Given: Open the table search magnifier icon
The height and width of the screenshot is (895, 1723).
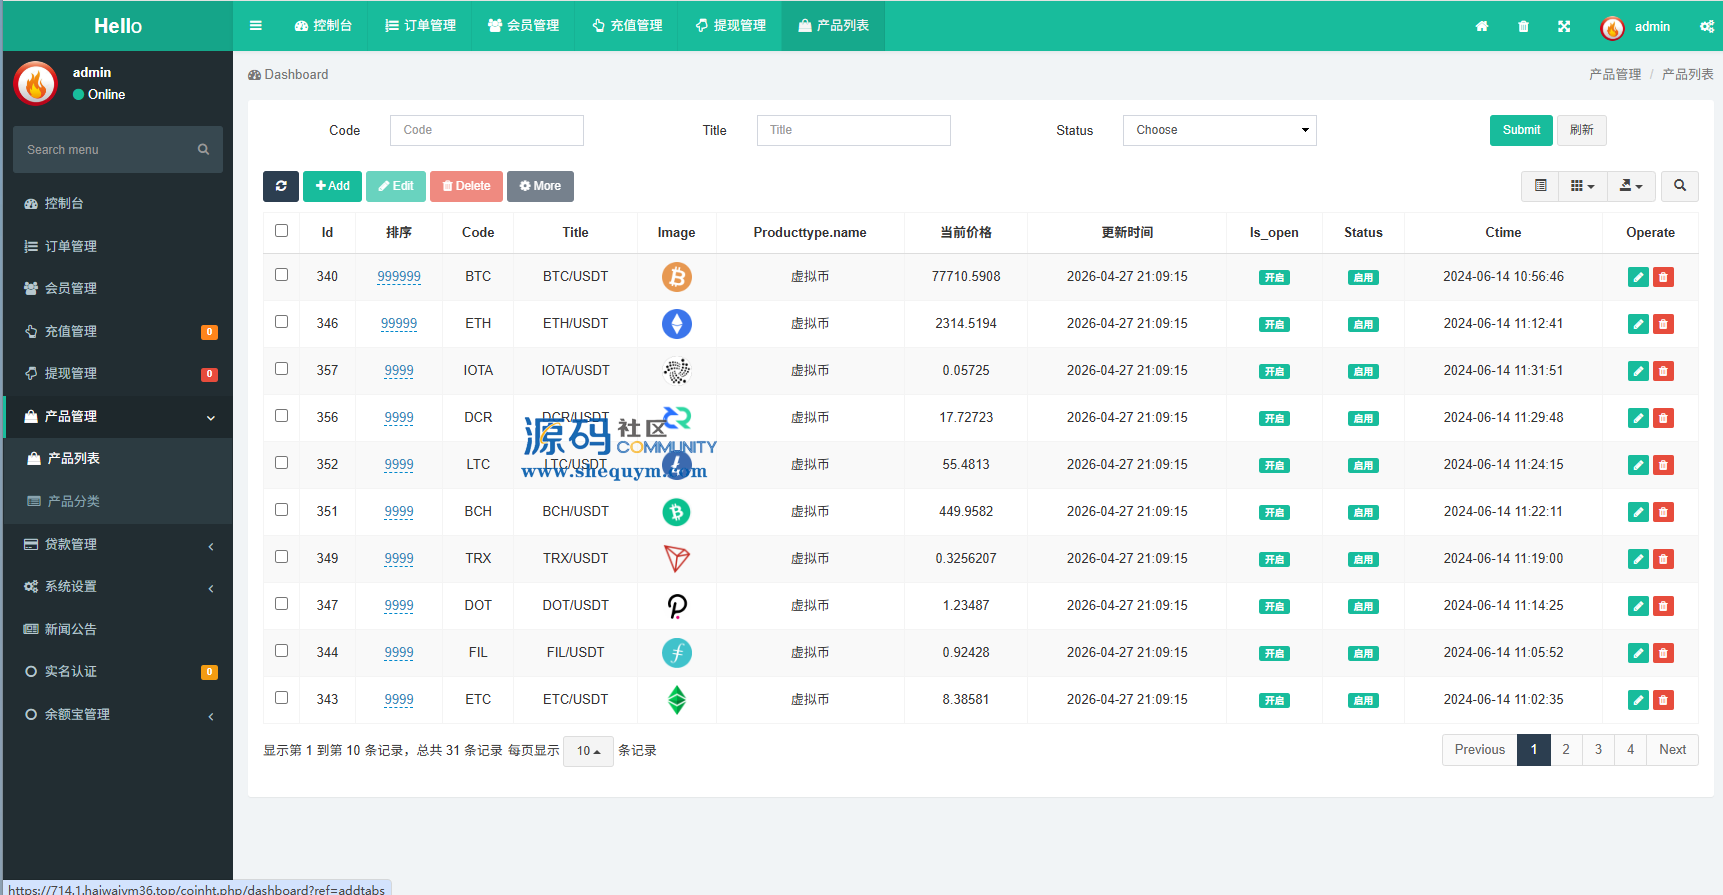Looking at the screenshot, I should [1680, 186].
